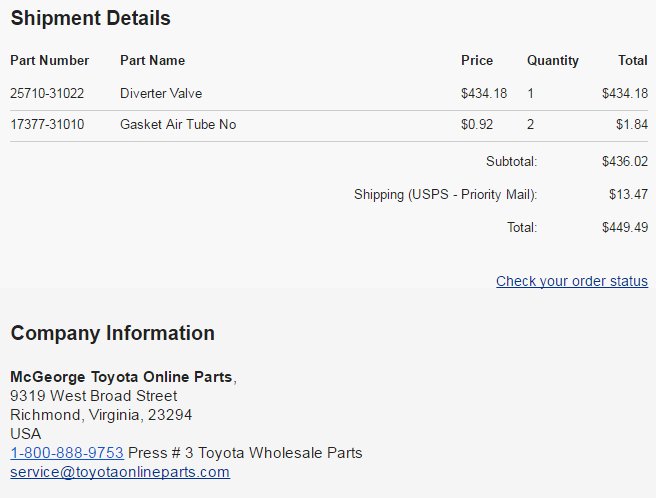Call the 1-800-888-9753 phone link
The height and width of the screenshot is (498, 656).
67,452
